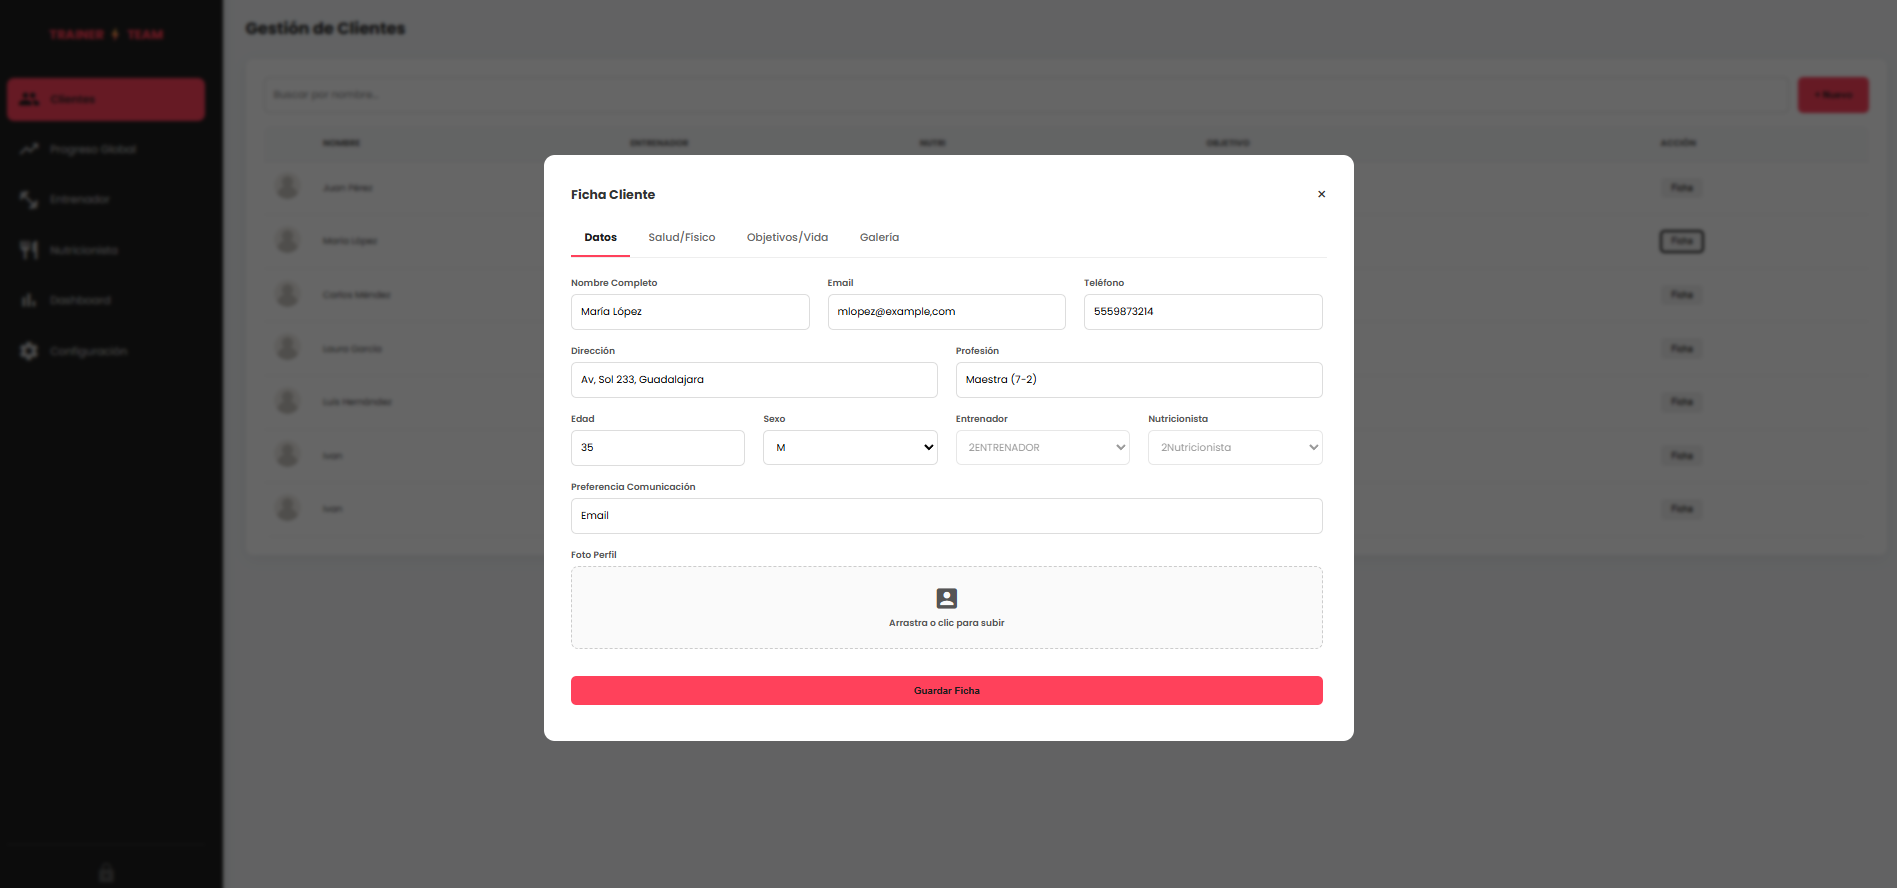
Task: Click the Configuración gear icon
Action: coord(29,351)
